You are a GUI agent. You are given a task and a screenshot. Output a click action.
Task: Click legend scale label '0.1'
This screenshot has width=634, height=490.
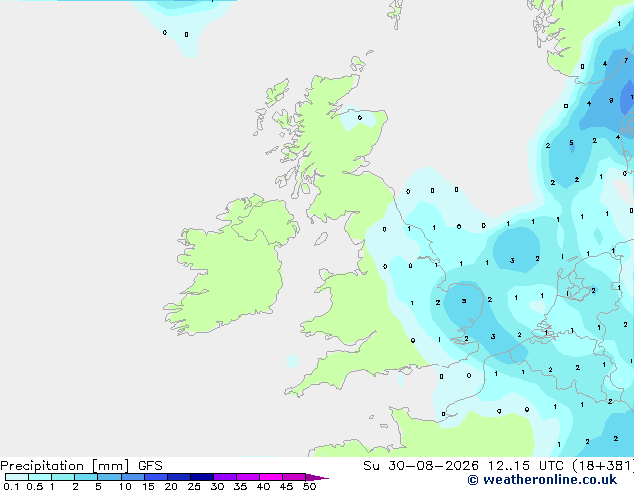[x=11, y=486]
